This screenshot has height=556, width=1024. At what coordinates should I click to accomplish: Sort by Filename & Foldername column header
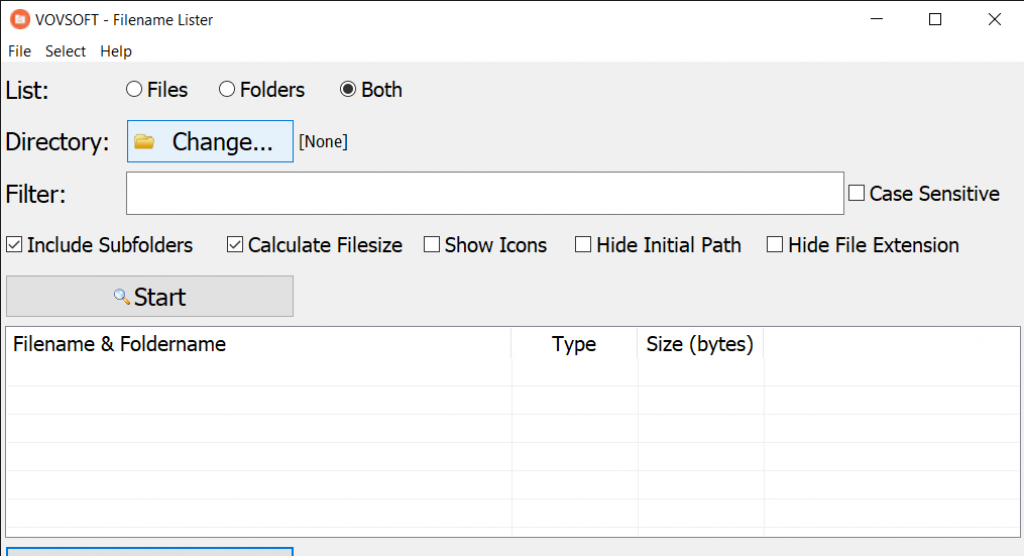point(259,344)
